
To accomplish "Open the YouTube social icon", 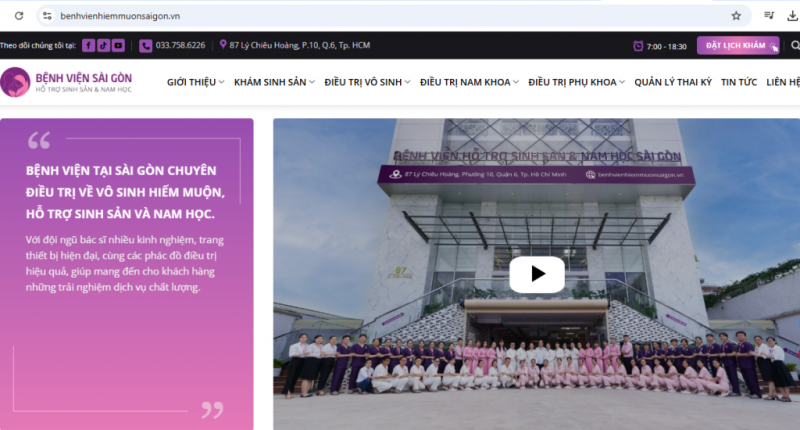I will coord(118,45).
